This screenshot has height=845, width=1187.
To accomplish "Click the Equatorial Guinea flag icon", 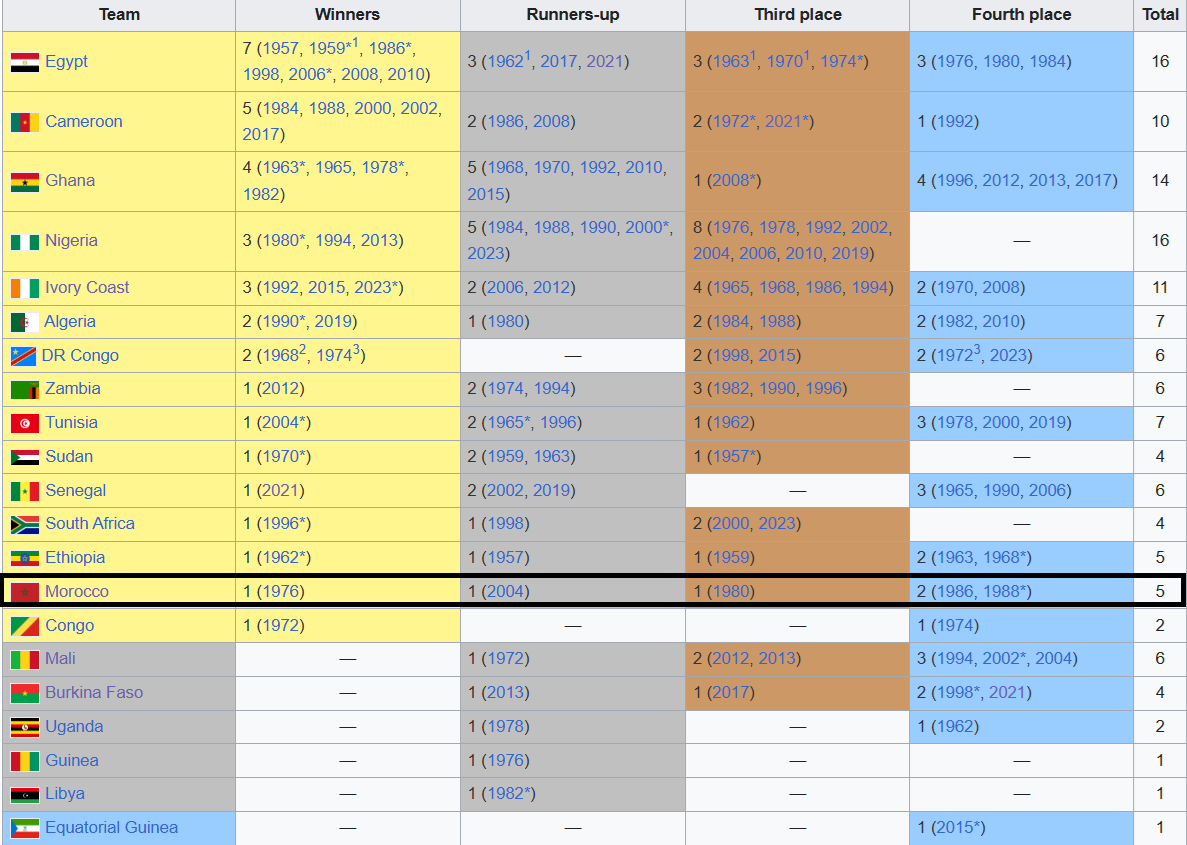I will [x=25, y=828].
